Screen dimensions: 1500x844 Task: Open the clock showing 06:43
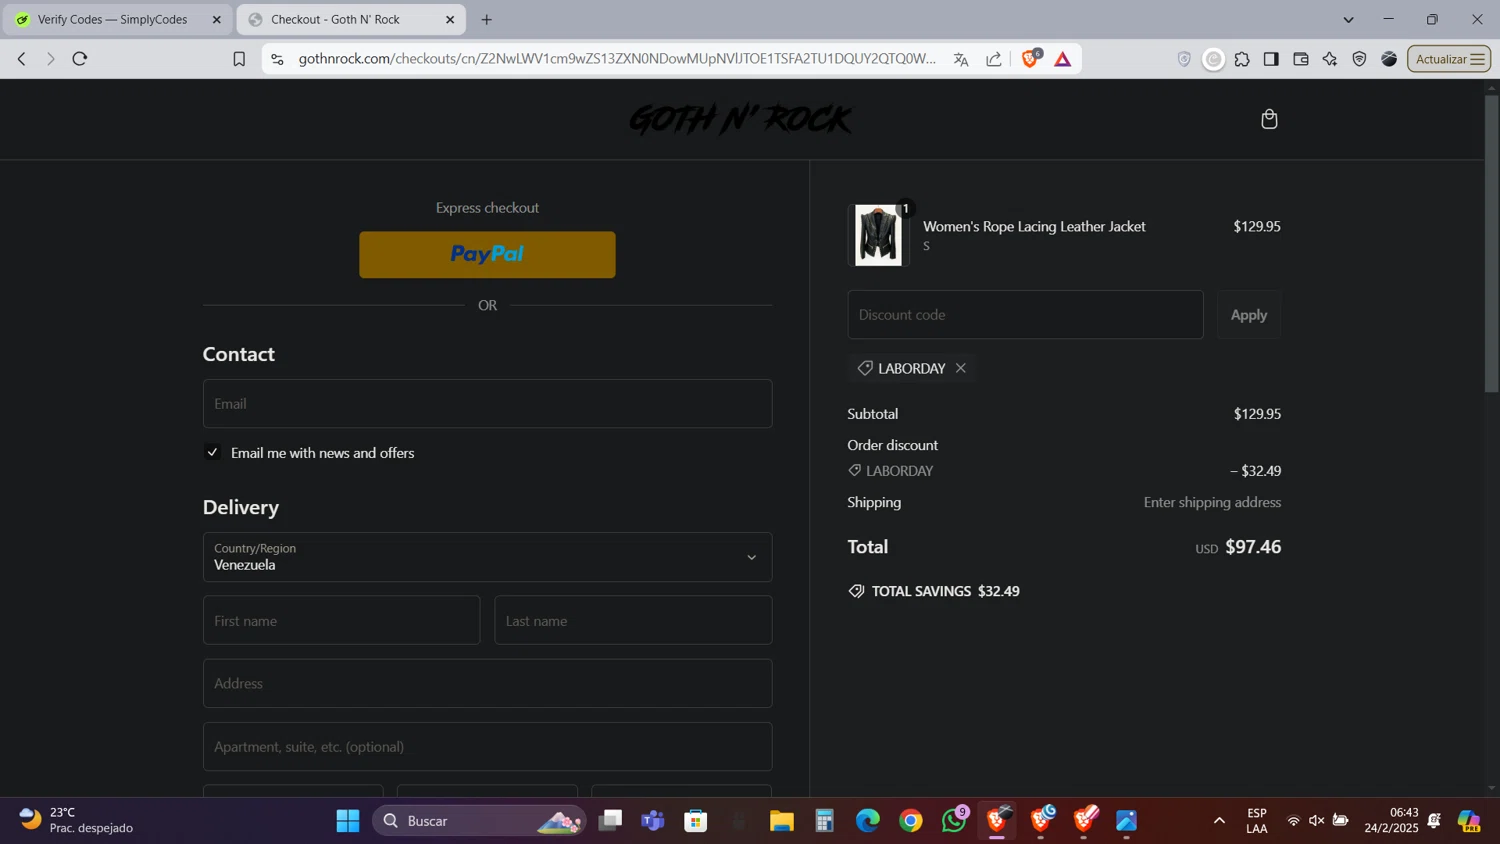click(x=1391, y=820)
